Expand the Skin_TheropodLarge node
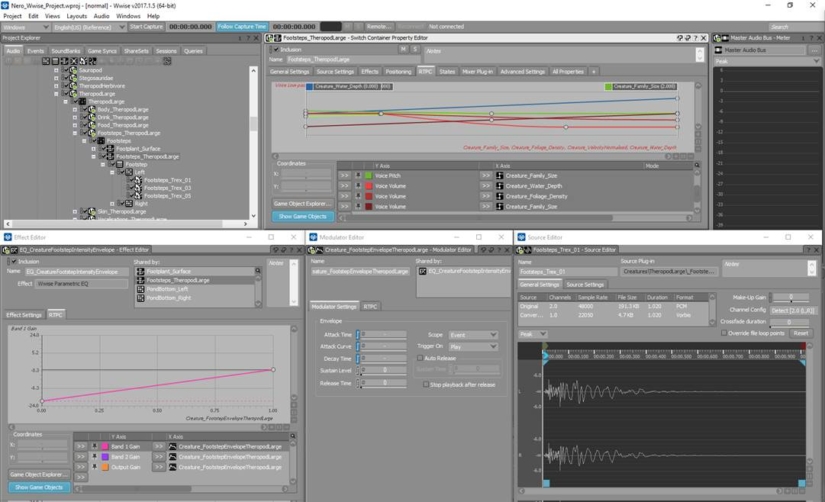The height and width of the screenshot is (502, 825). point(75,212)
